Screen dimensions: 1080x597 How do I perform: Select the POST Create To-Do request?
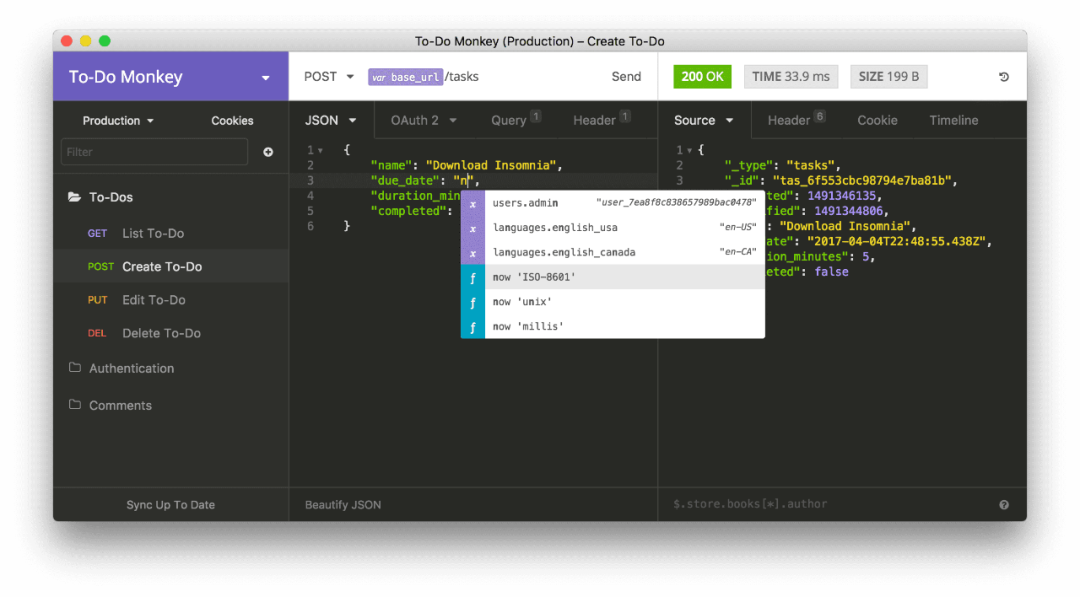tap(171, 266)
